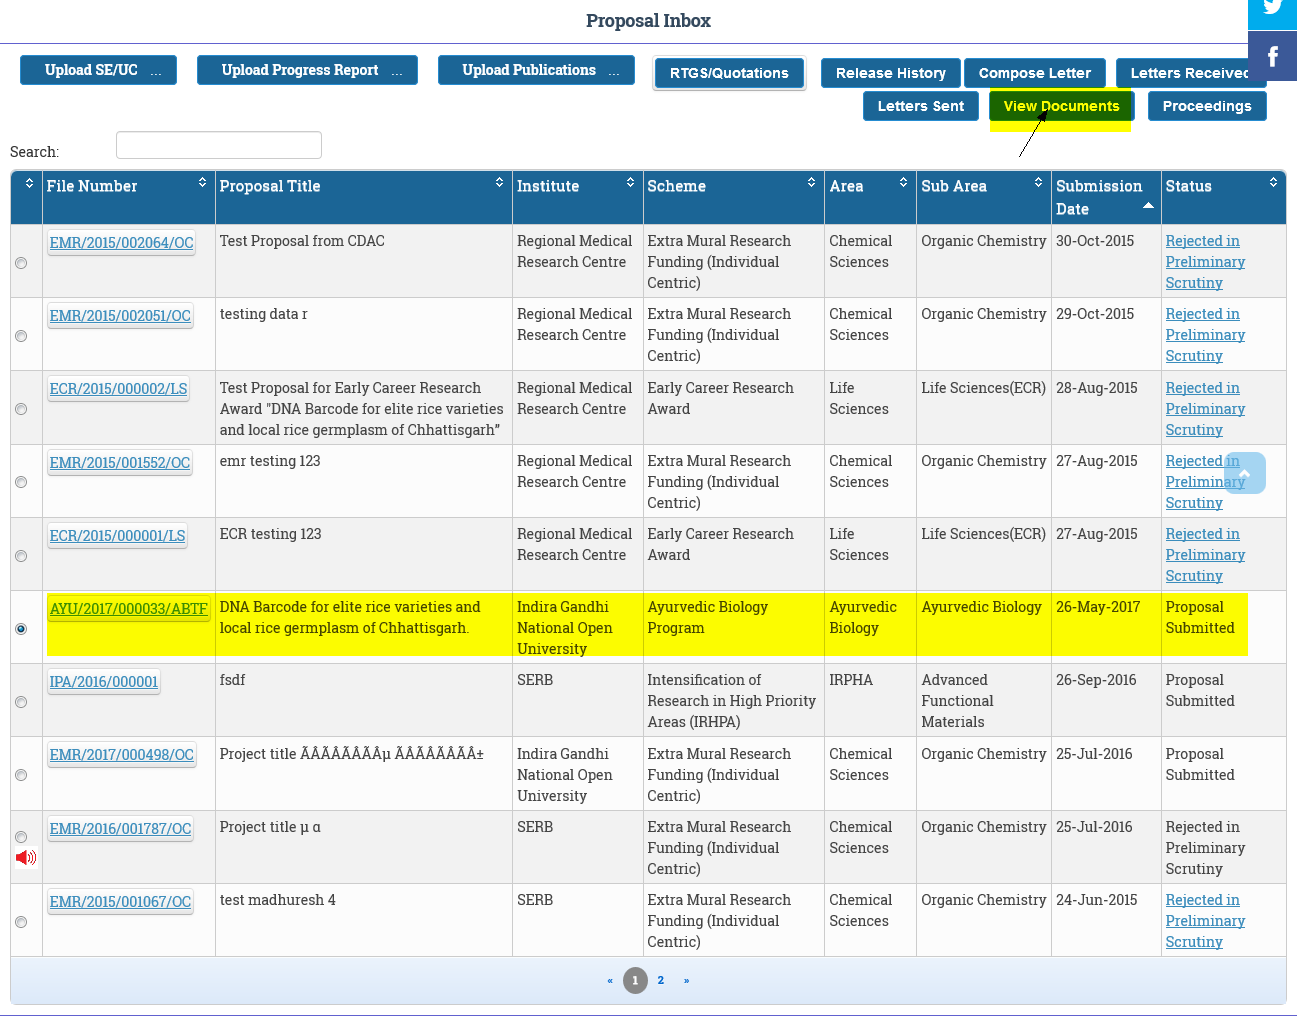1297x1028 pixels.
Task: Open file ECR/2015/000002/LS
Action: click(x=119, y=389)
